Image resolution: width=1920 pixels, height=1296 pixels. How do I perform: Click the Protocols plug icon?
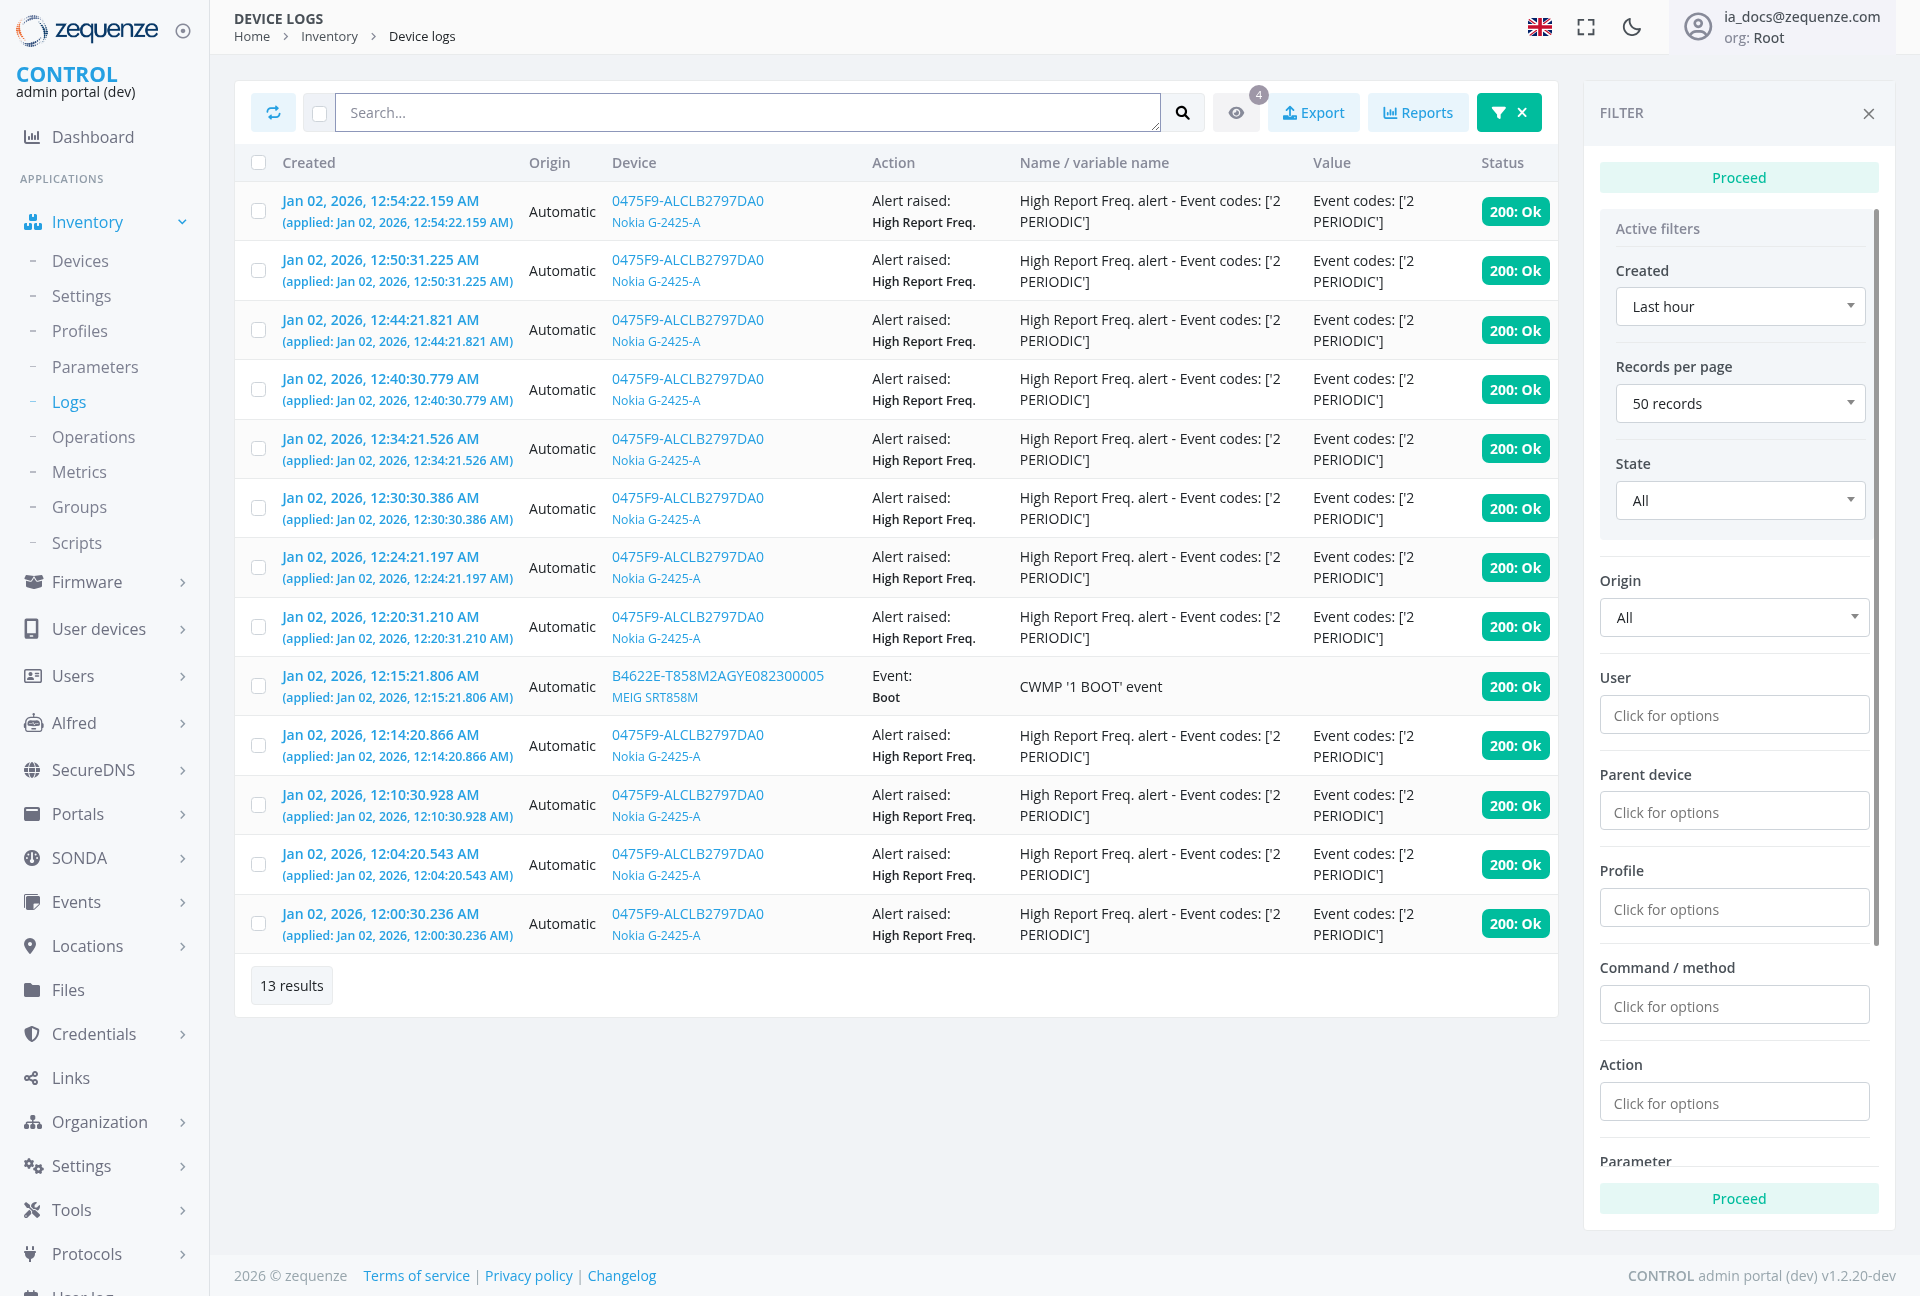[x=30, y=1254]
